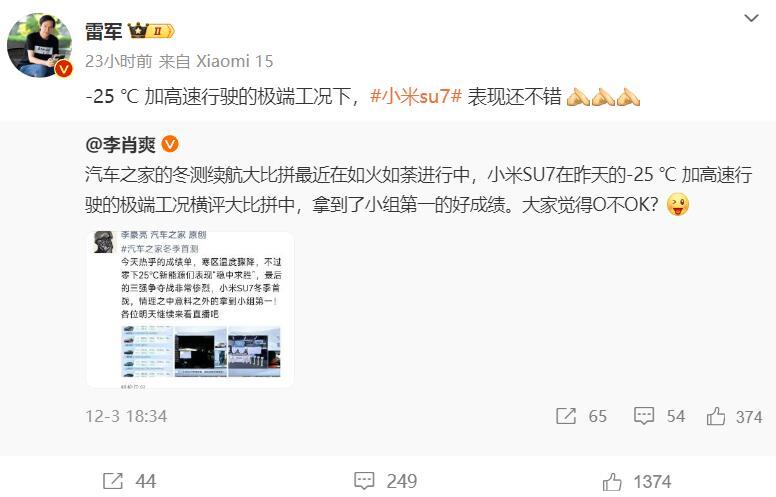
Task: Click the verified V badge on avatar
Action: [x=63, y=69]
